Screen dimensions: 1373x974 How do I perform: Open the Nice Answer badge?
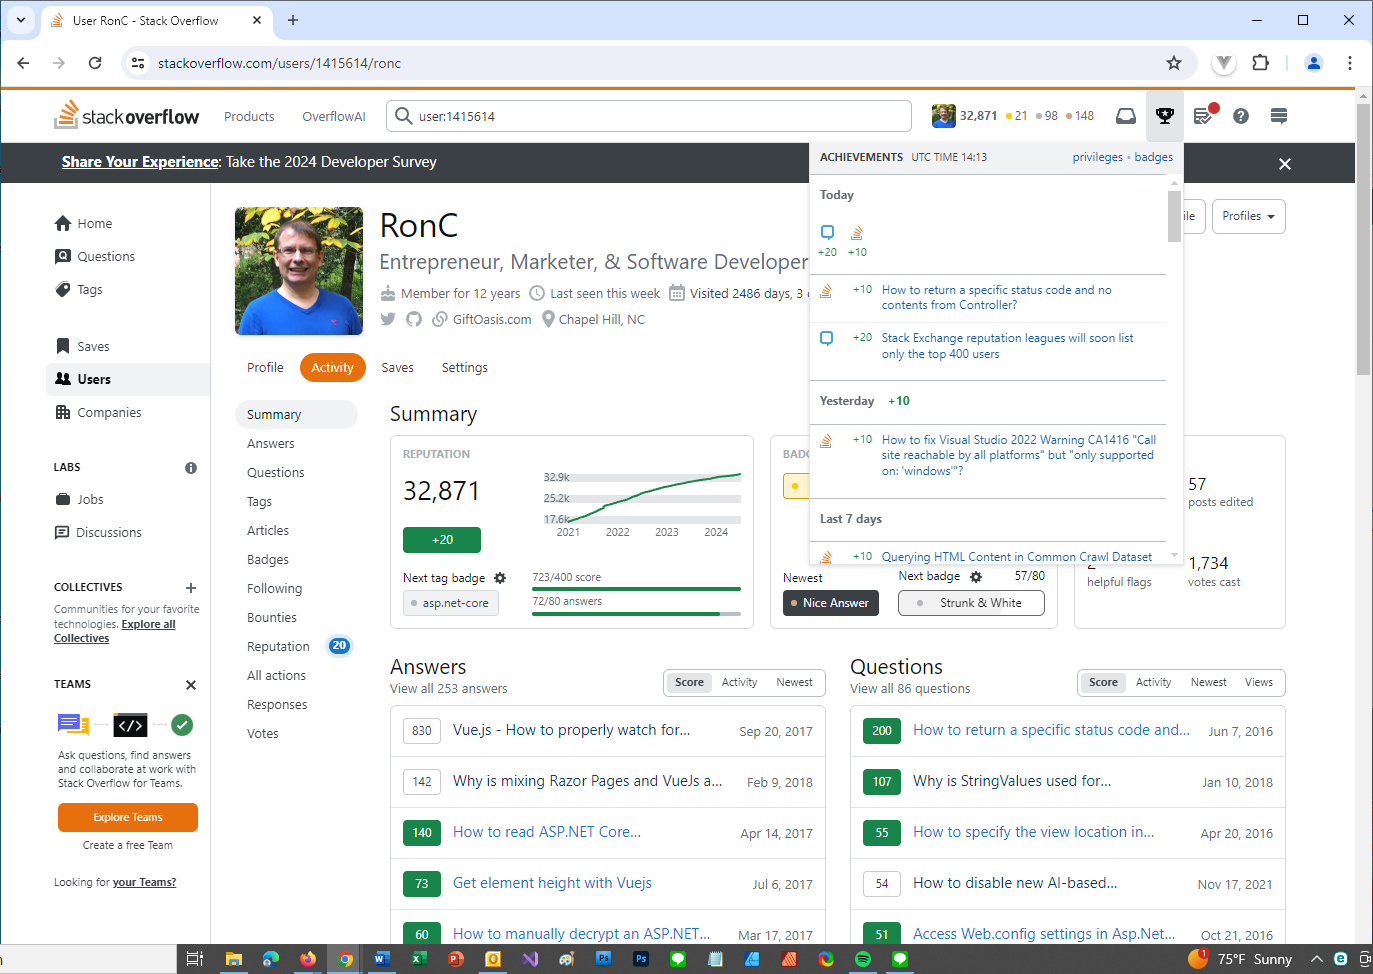pyautogui.click(x=830, y=603)
